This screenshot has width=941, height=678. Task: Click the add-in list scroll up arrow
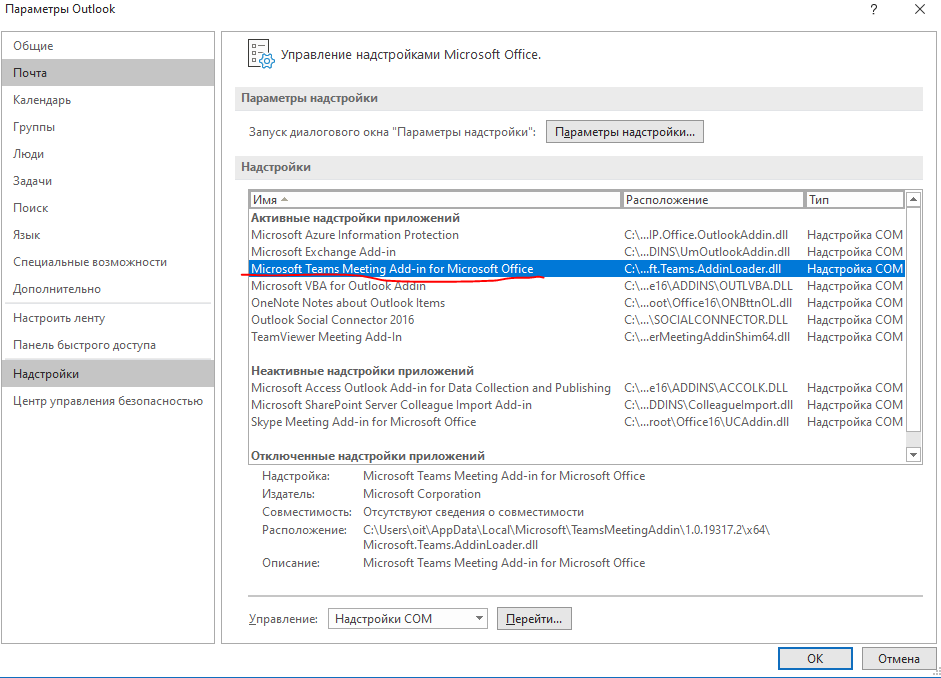pyautogui.click(x=913, y=199)
